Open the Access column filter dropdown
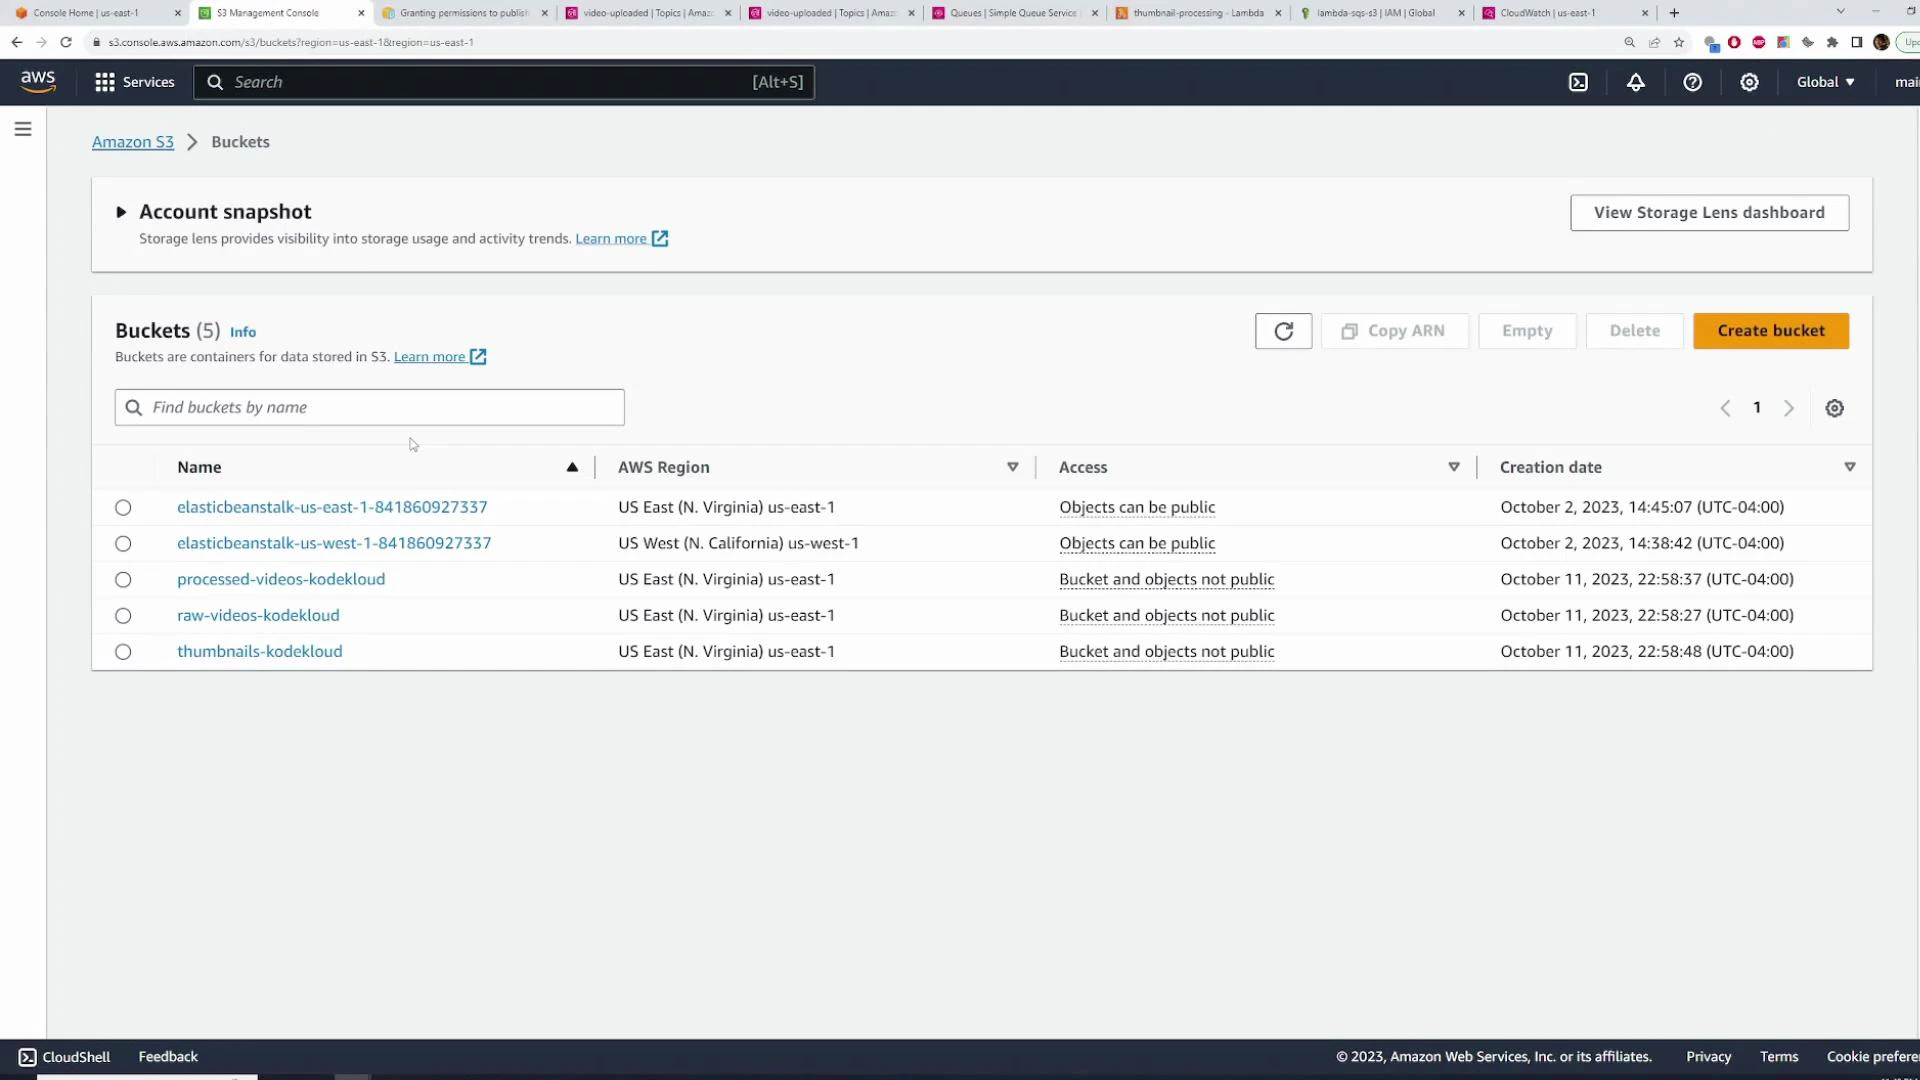1920x1080 pixels. click(x=1454, y=466)
